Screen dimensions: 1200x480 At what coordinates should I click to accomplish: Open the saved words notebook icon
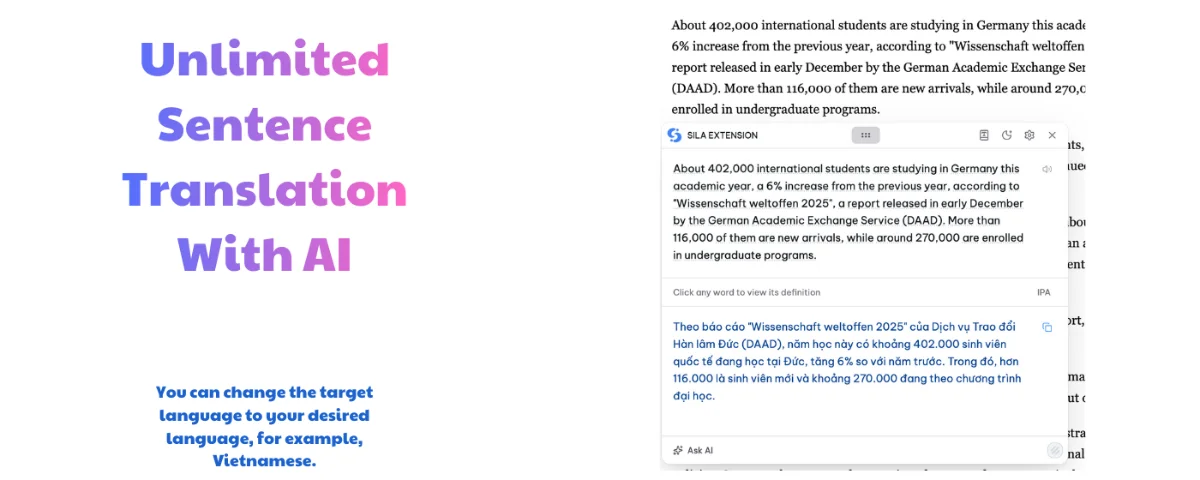click(x=984, y=135)
